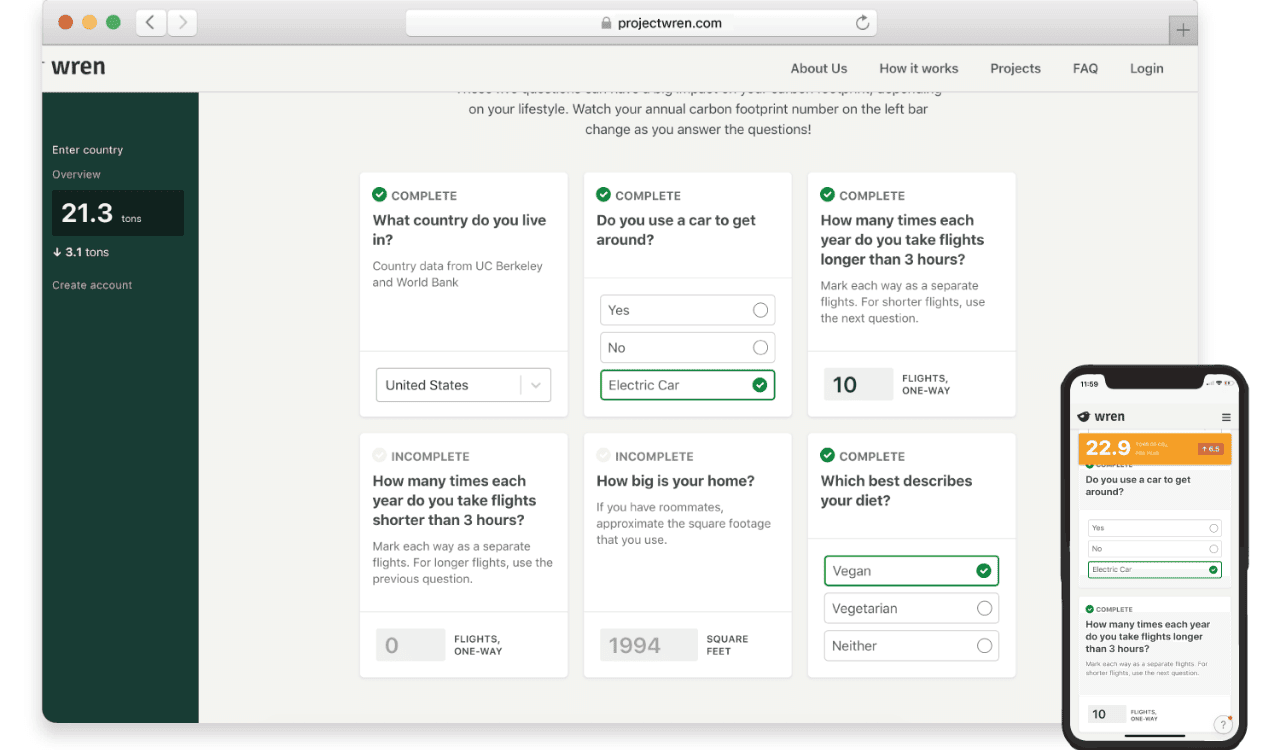Viewport: 1280px width, 750px height.
Task: Go to the Projects page
Action: pos(1015,69)
